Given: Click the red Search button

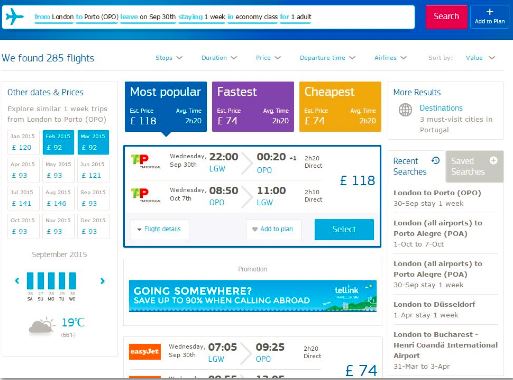Looking at the screenshot, I should pos(446,16).
